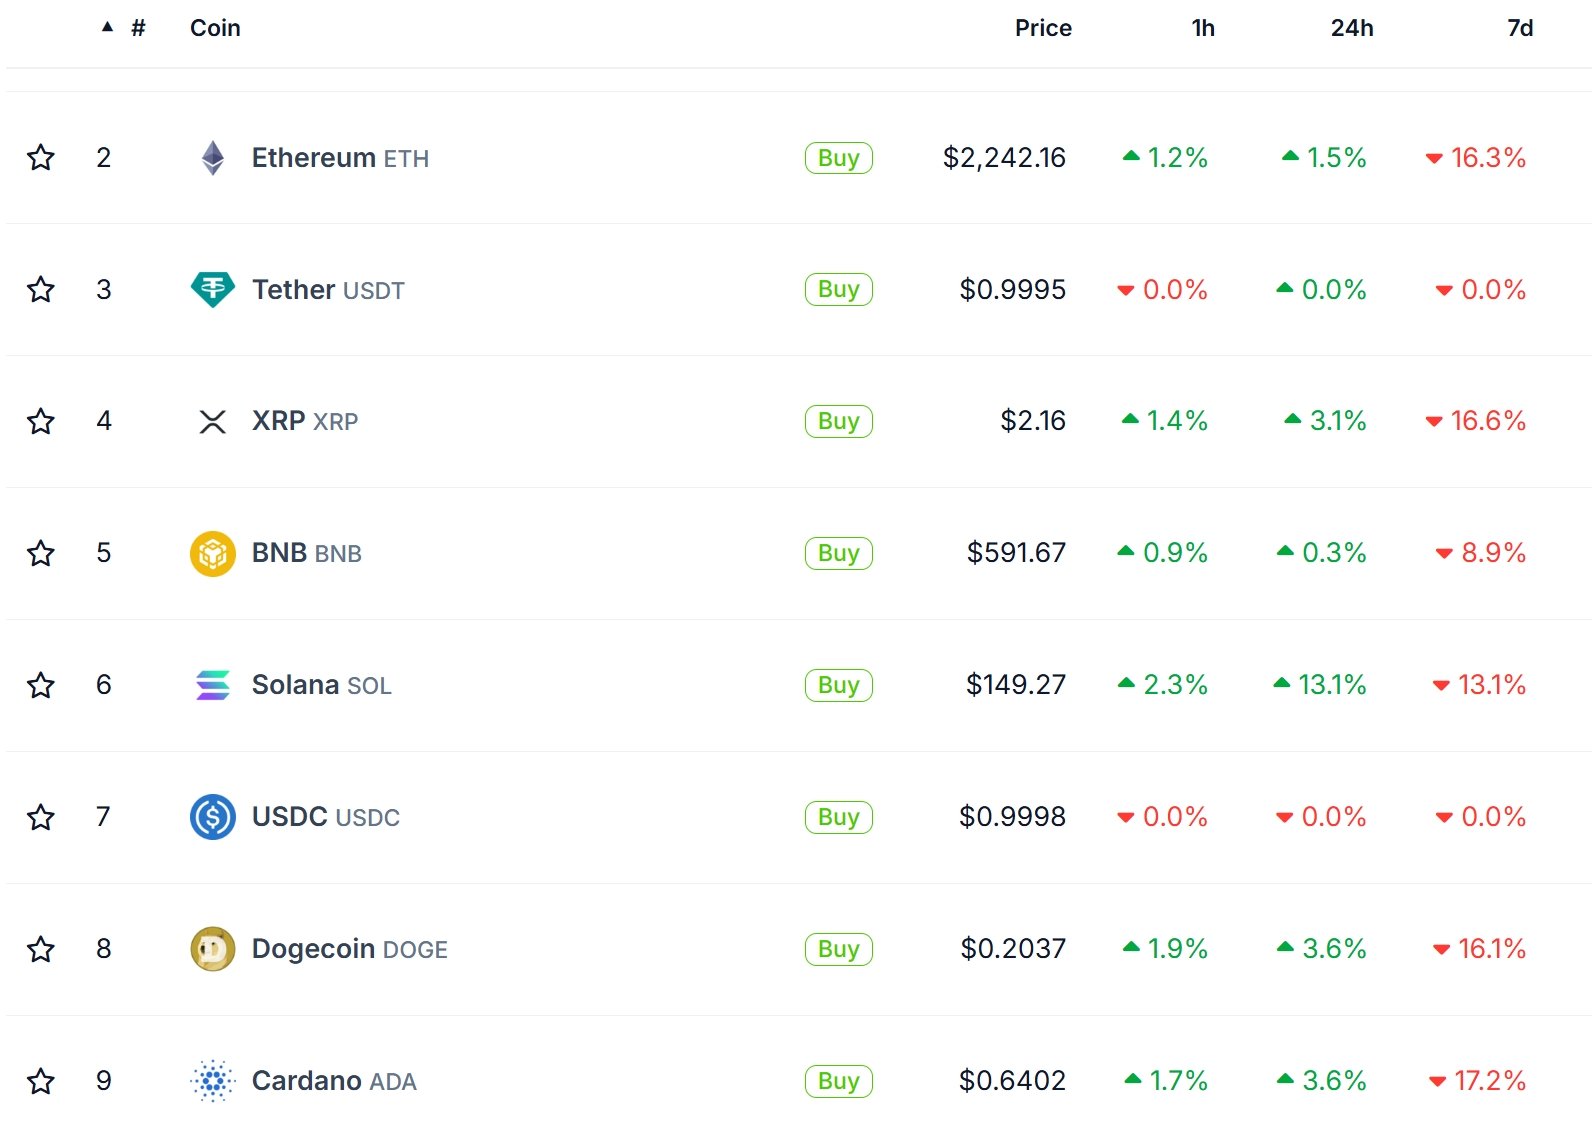Sort by the 24h change column
Screen dimensions: 1592x1126
[x=1352, y=28]
